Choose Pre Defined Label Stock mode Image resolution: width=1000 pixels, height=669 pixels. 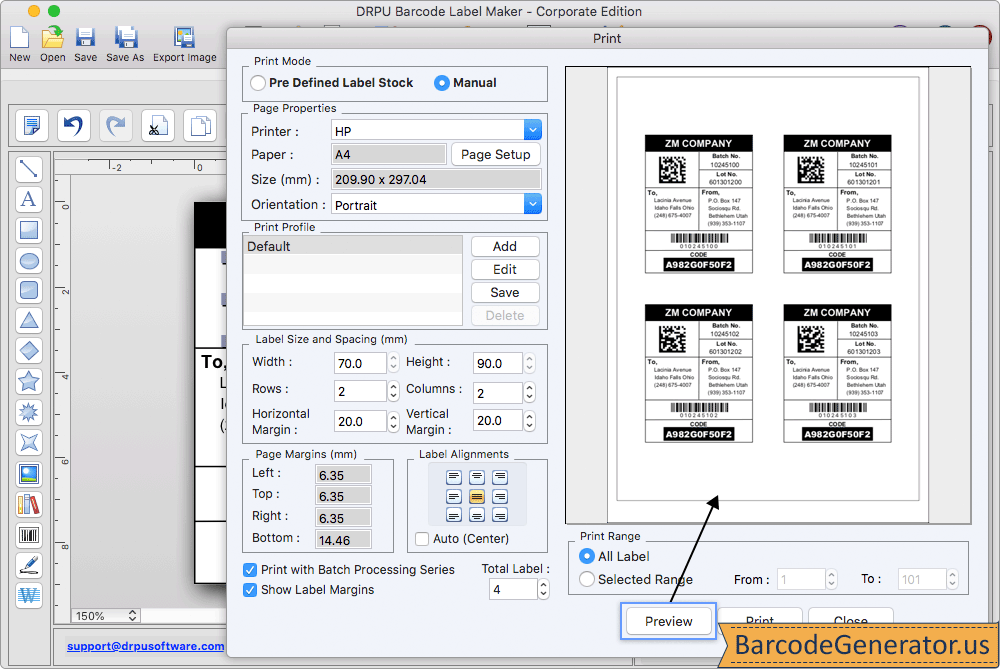pos(258,83)
